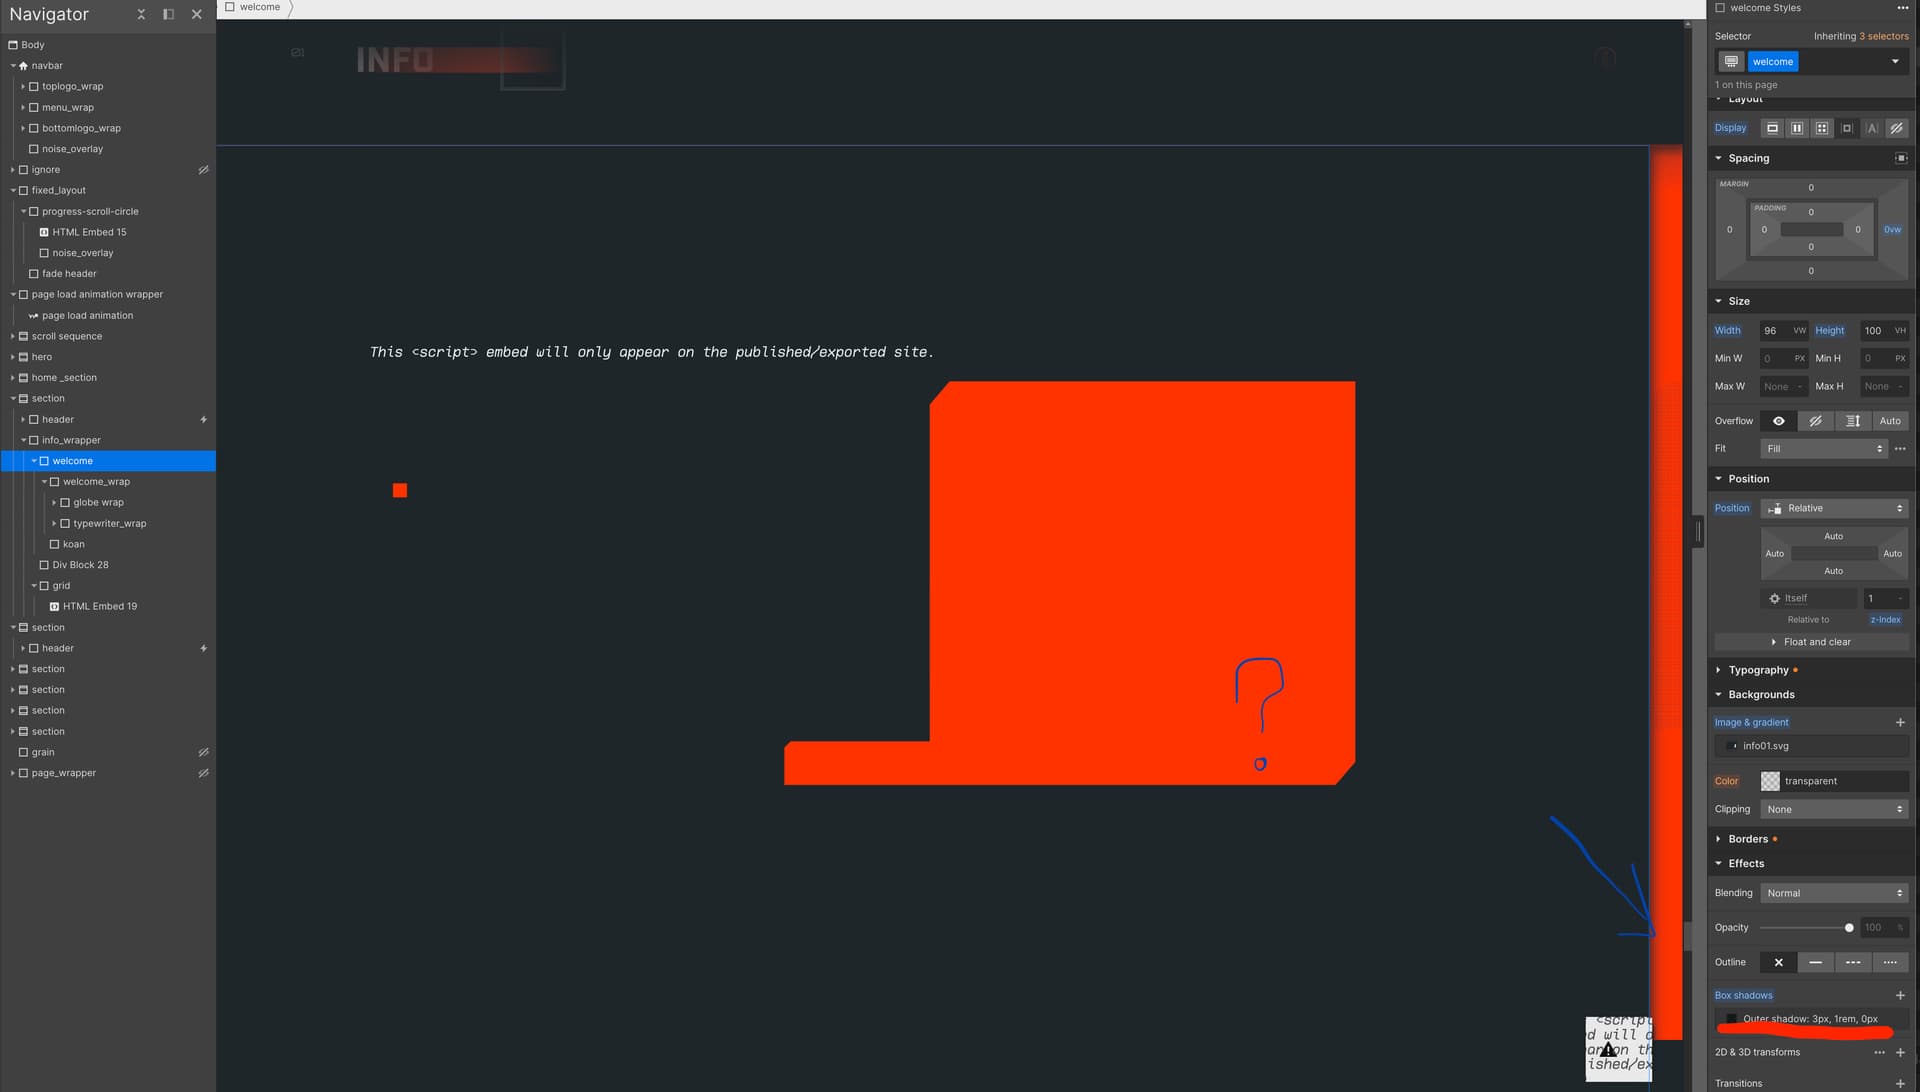1920x1092 pixels.
Task: Set element display to none
Action: [1897, 128]
